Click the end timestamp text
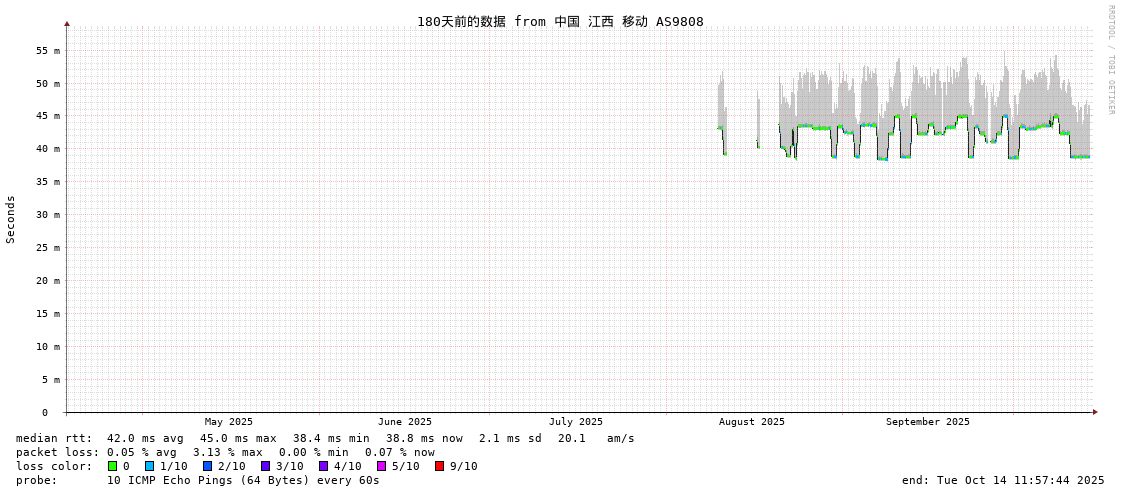This screenshot has width=1121, height=494. (1003, 480)
